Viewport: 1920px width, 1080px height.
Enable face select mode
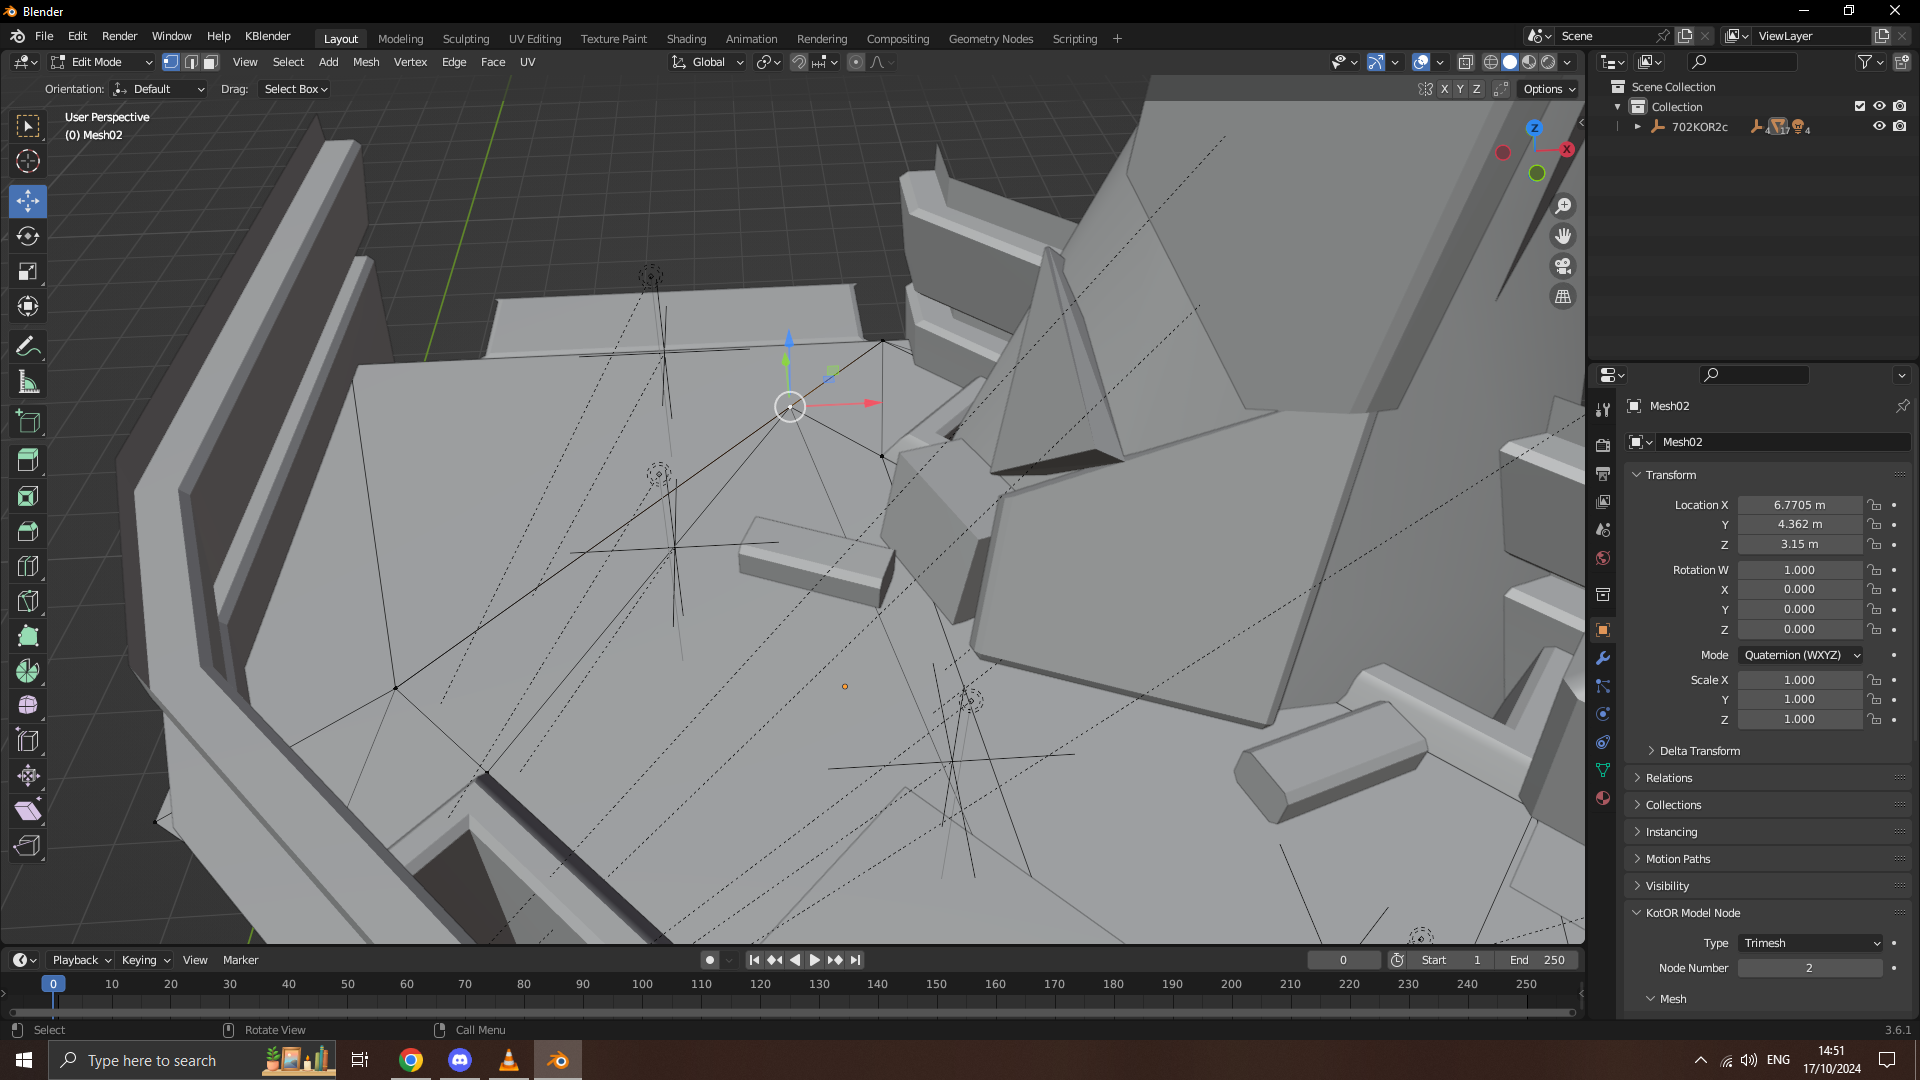click(211, 62)
